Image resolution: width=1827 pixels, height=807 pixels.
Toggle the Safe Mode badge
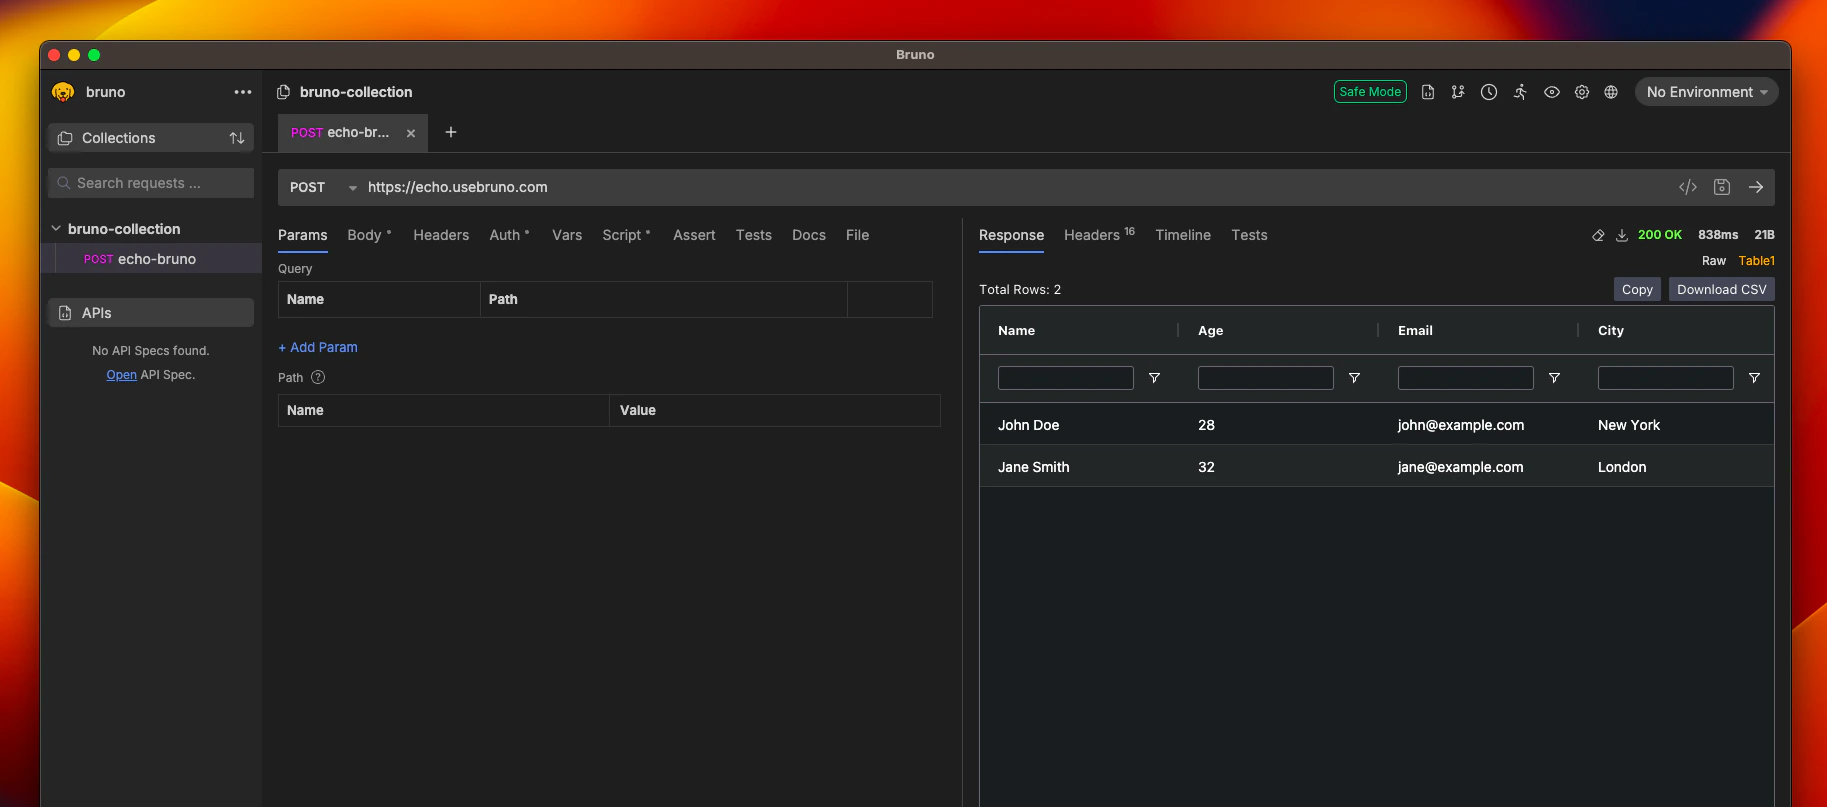point(1370,92)
